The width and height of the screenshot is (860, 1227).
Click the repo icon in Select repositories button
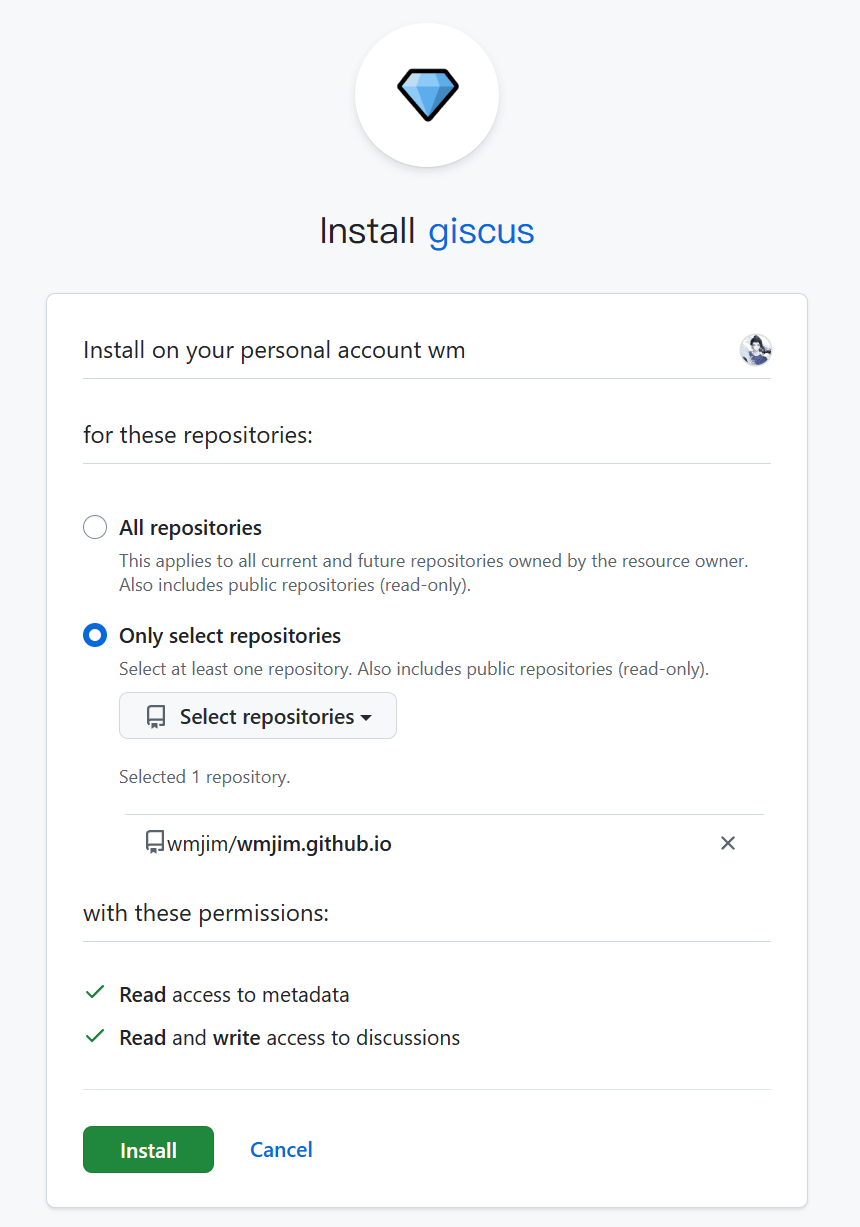[156, 716]
